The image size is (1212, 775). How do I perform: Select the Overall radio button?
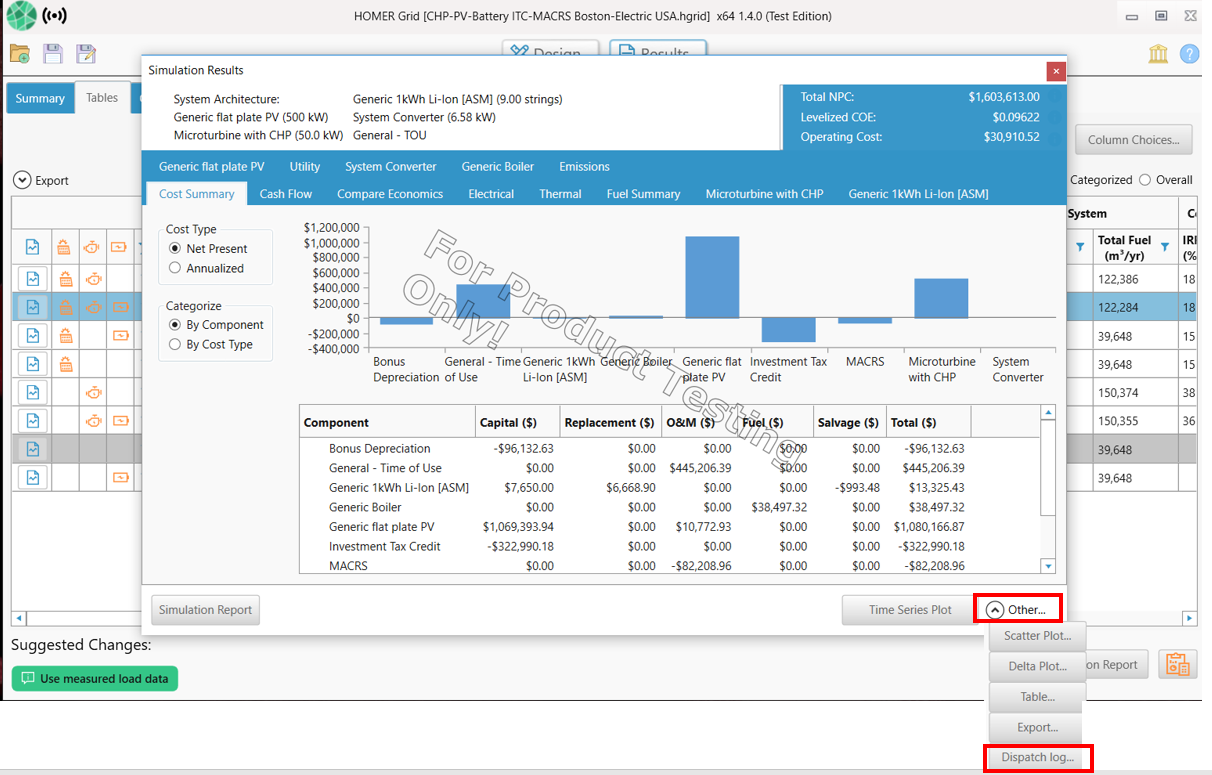[1144, 180]
